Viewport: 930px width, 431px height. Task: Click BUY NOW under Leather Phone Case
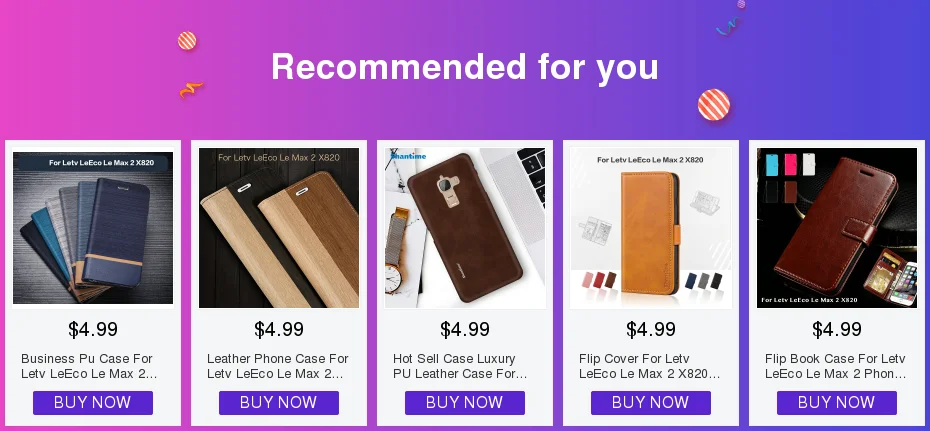pyautogui.click(x=279, y=403)
